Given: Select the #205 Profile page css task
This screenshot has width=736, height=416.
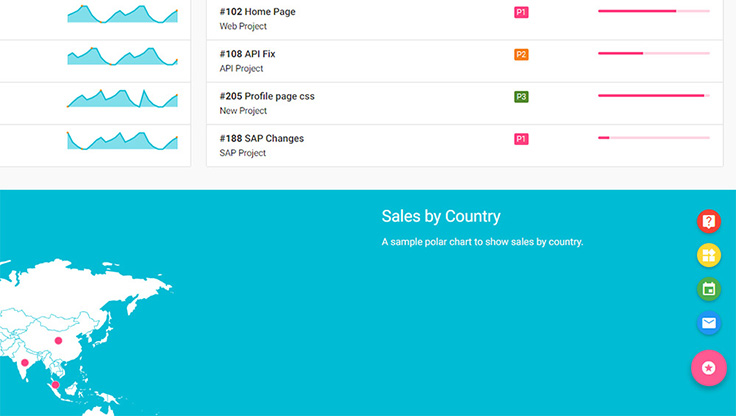Looking at the screenshot, I should point(267,96).
